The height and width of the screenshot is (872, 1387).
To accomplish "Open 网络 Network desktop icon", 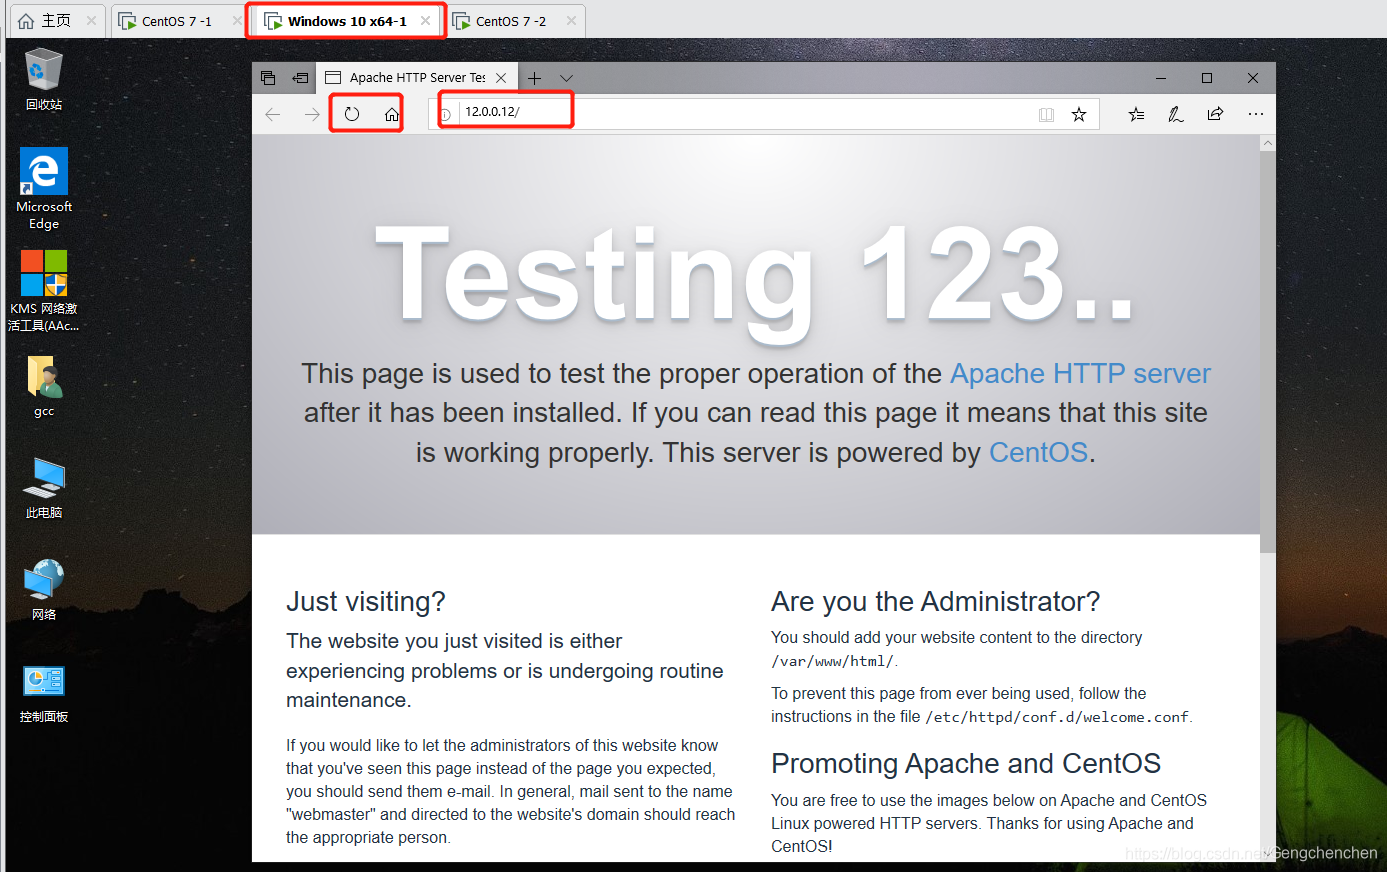I will (x=44, y=590).
